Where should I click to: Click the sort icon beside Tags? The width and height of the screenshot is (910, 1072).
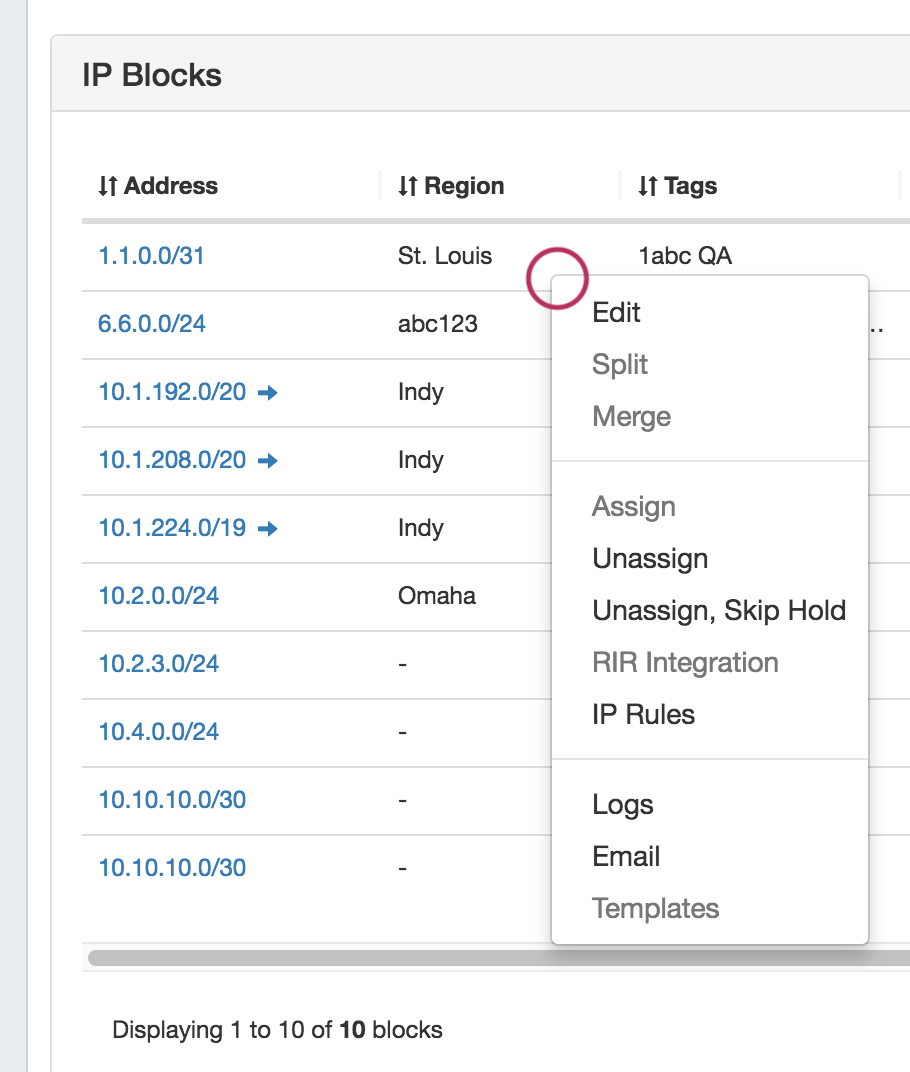tap(648, 186)
